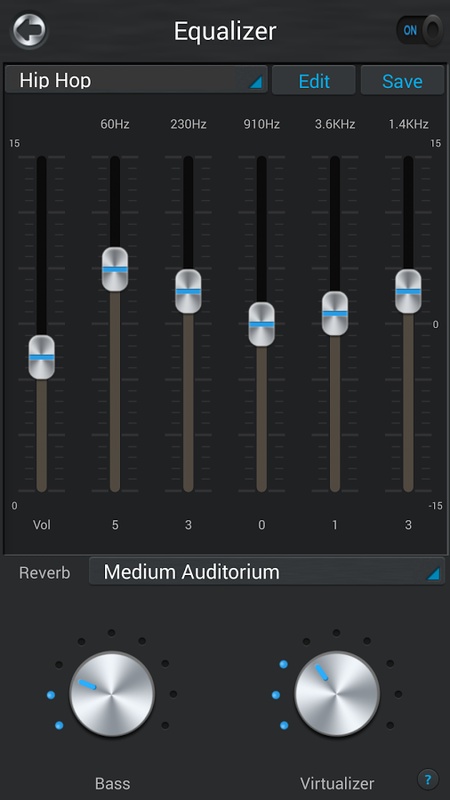This screenshot has width=450, height=800.
Task: Open the help question mark icon
Action: click(x=428, y=779)
